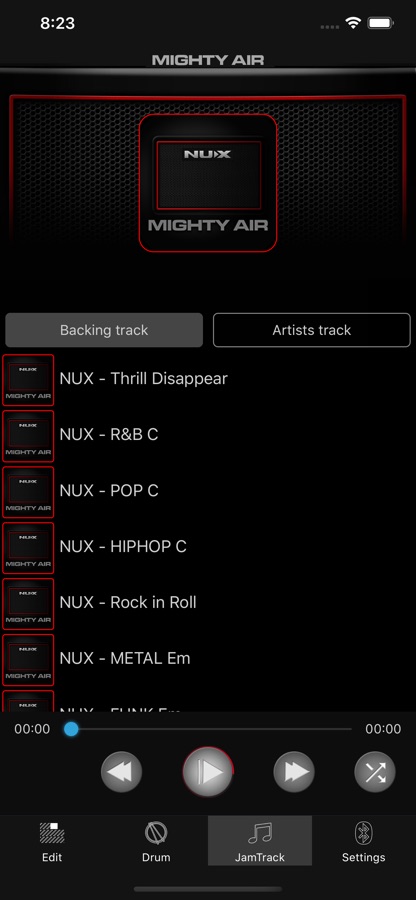This screenshot has height=900, width=416.
Task: Switch to the Drum tab
Action: pos(156,841)
